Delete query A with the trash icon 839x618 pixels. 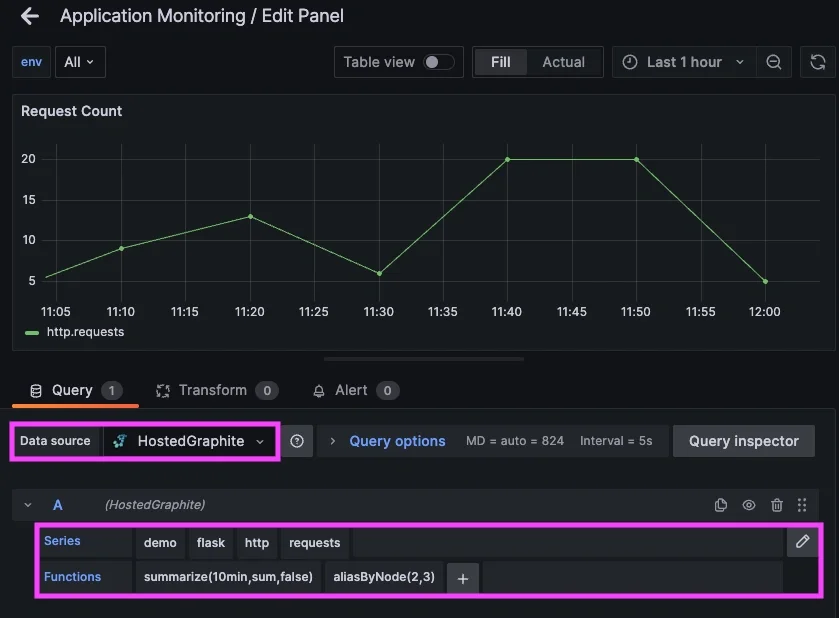(777, 505)
